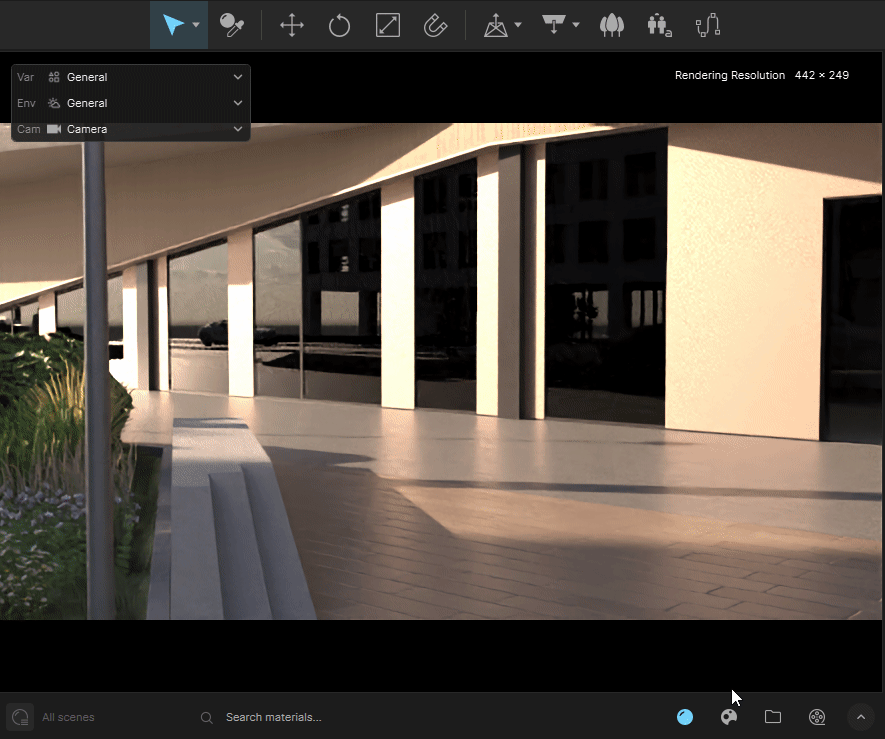
Task: Activate the Rotate tool
Action: tap(339, 25)
